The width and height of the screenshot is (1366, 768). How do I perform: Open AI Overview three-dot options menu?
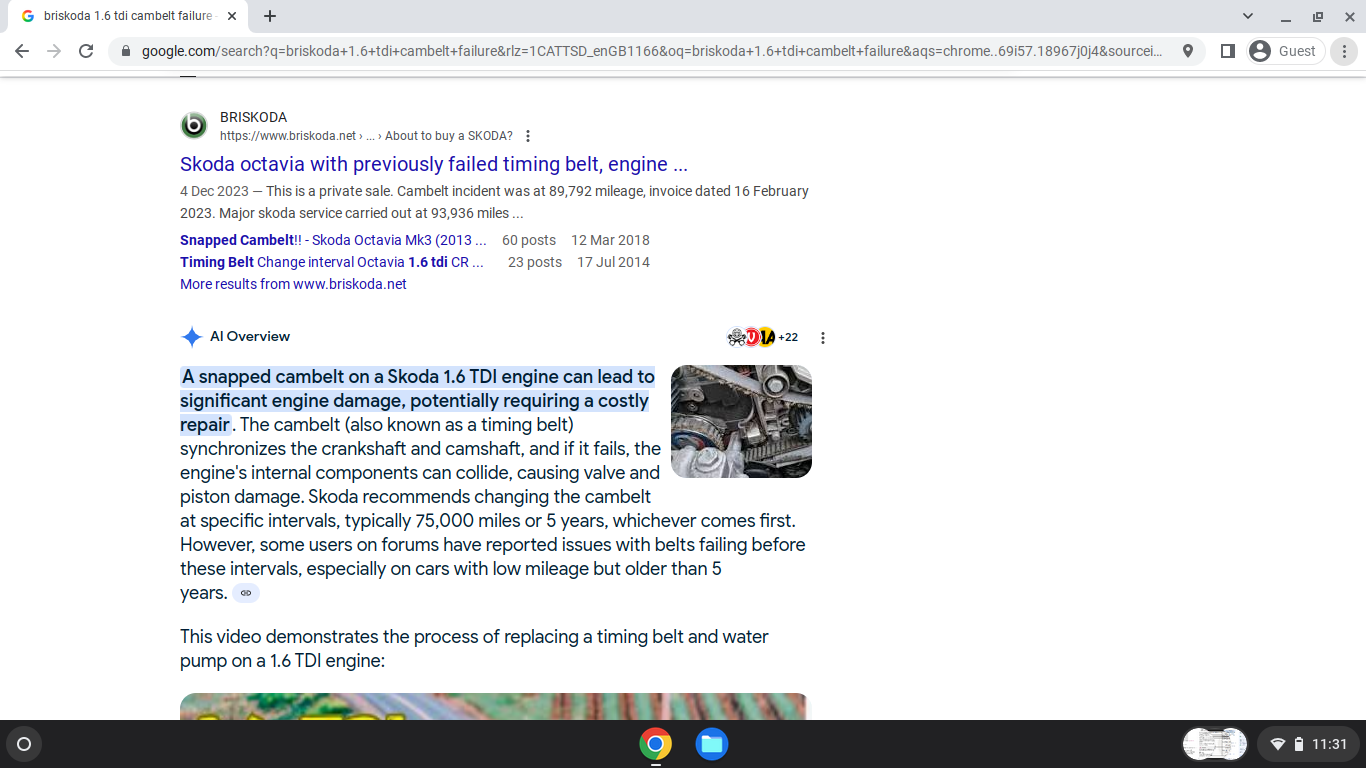pos(823,338)
